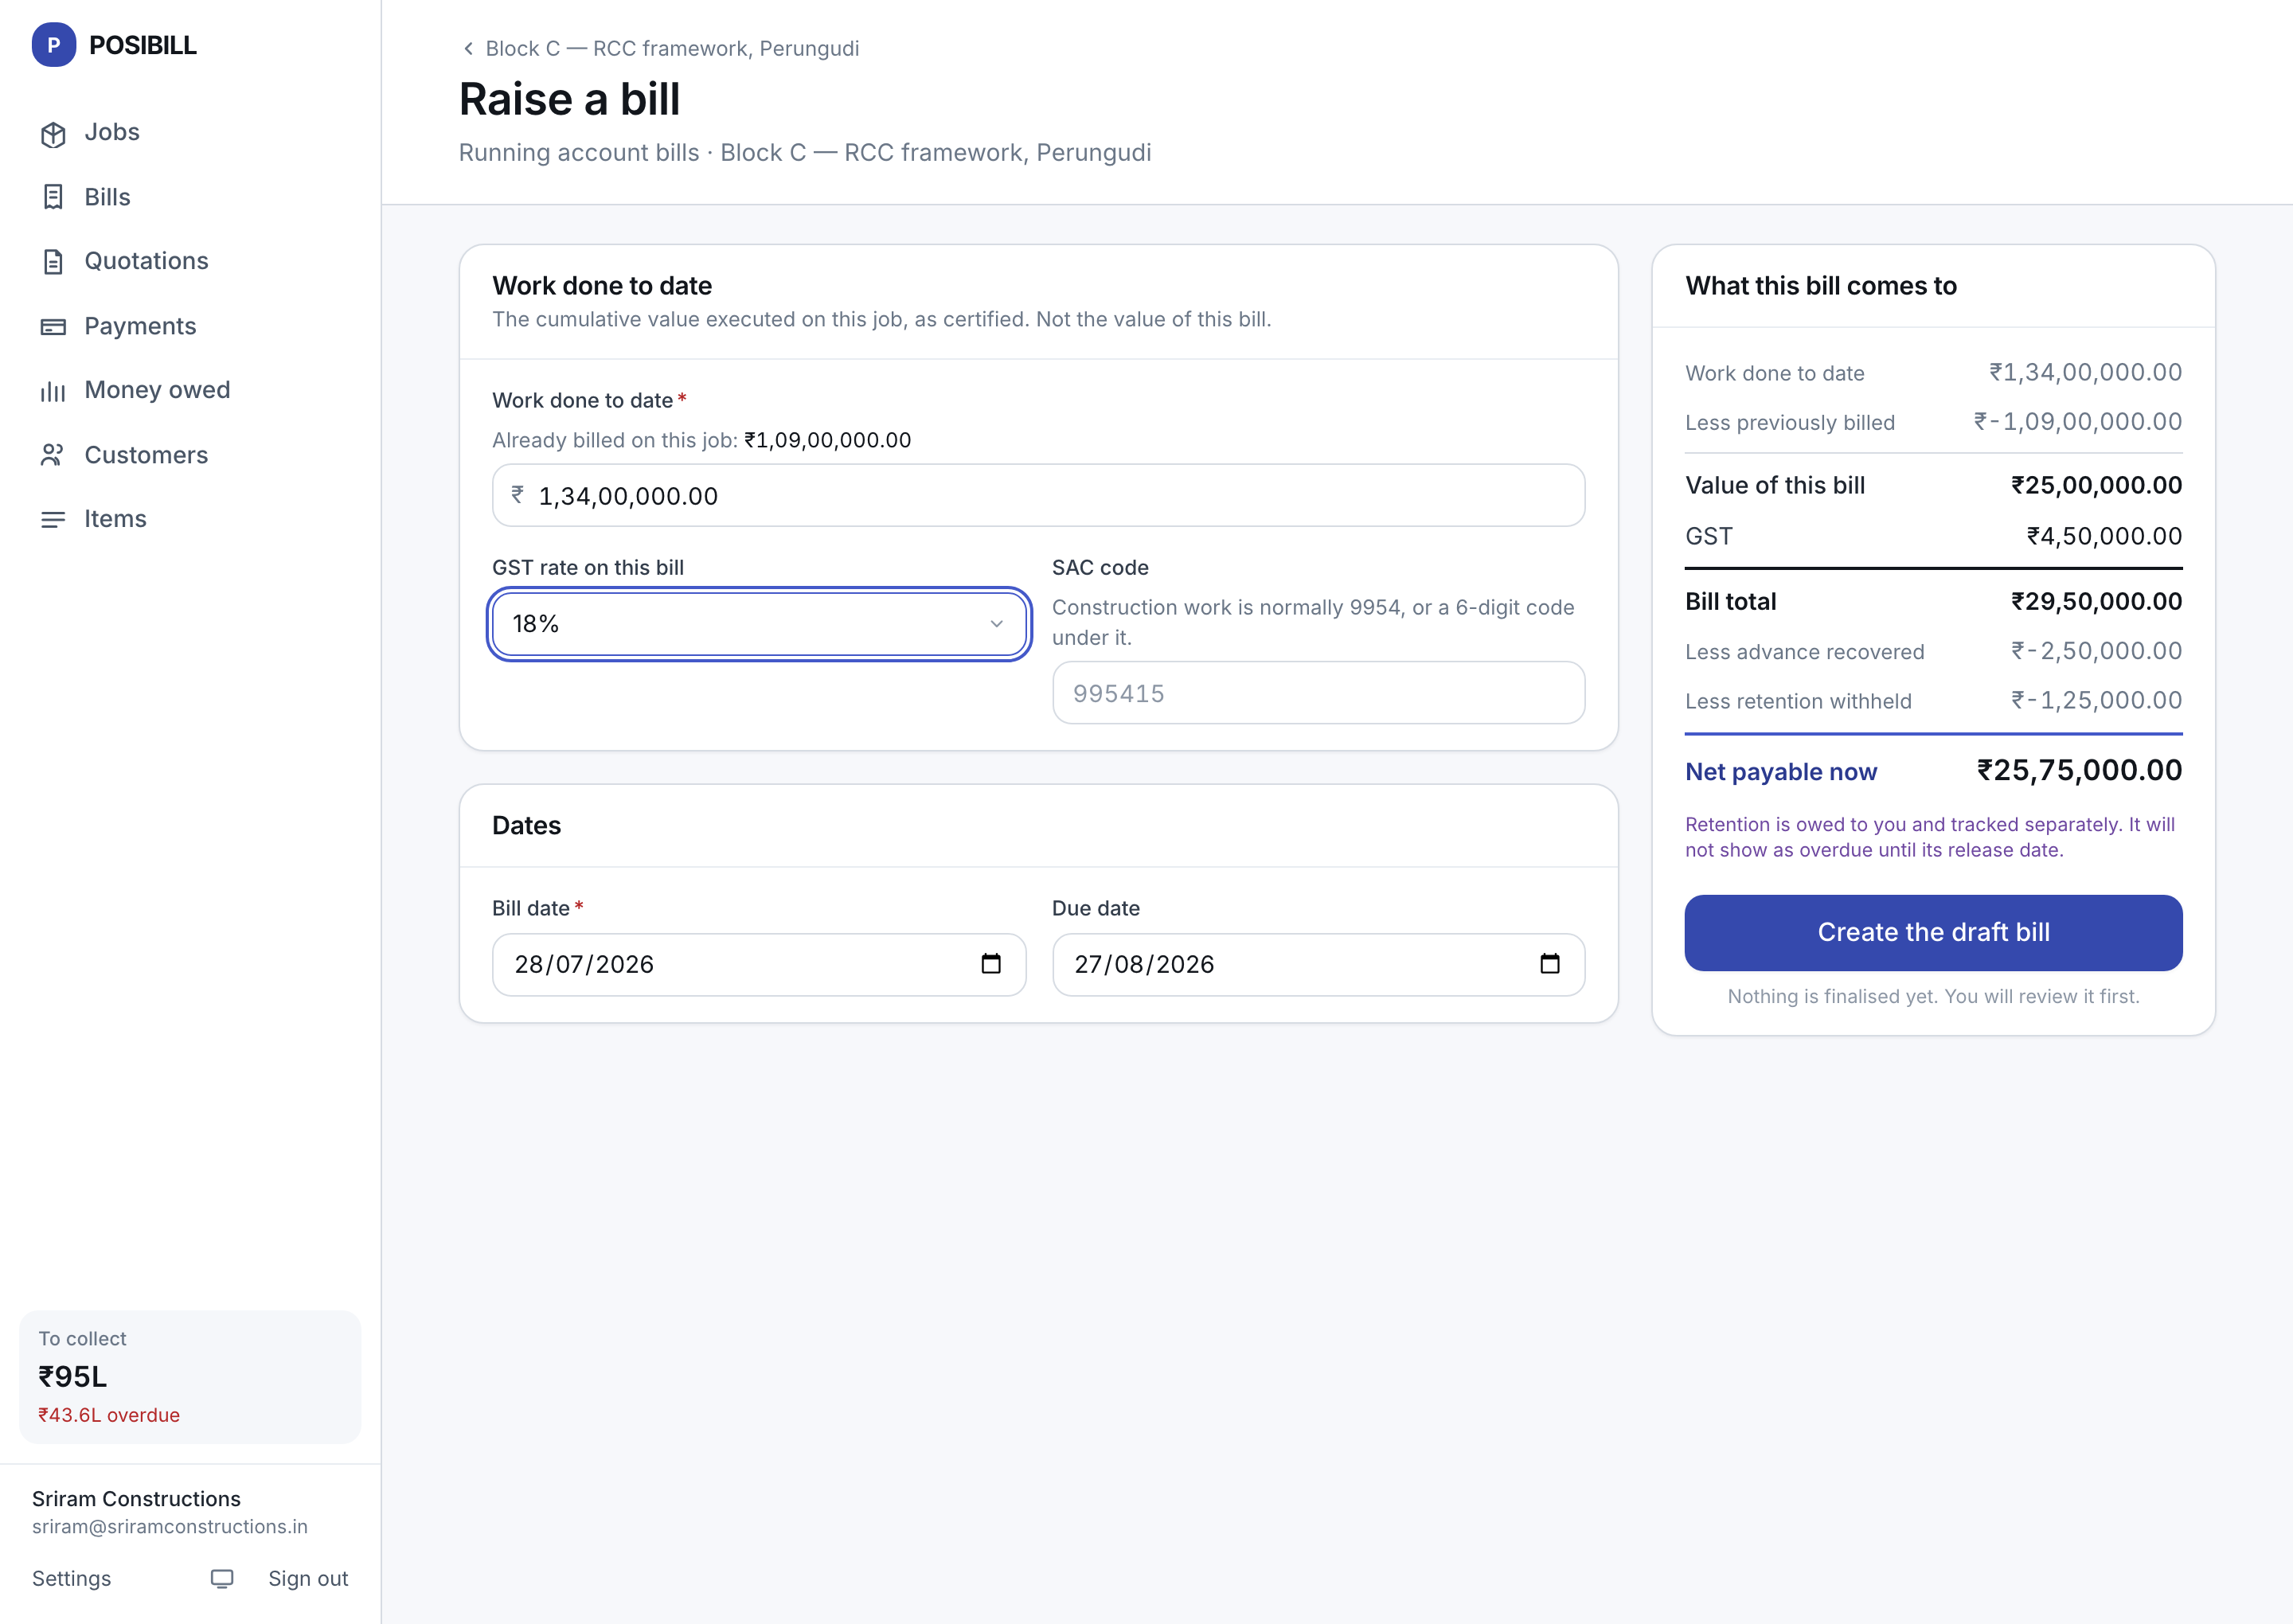Click the Retention is owed to you note

1929,837
